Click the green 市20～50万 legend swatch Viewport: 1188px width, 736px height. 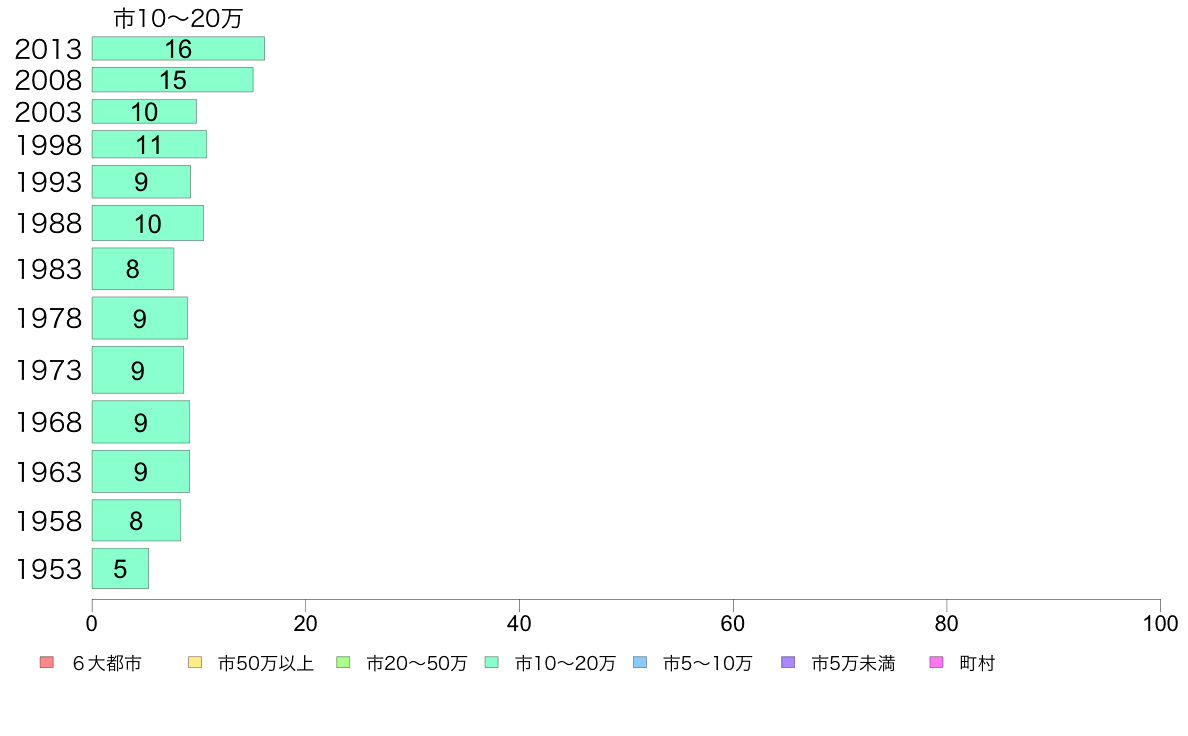[343, 662]
